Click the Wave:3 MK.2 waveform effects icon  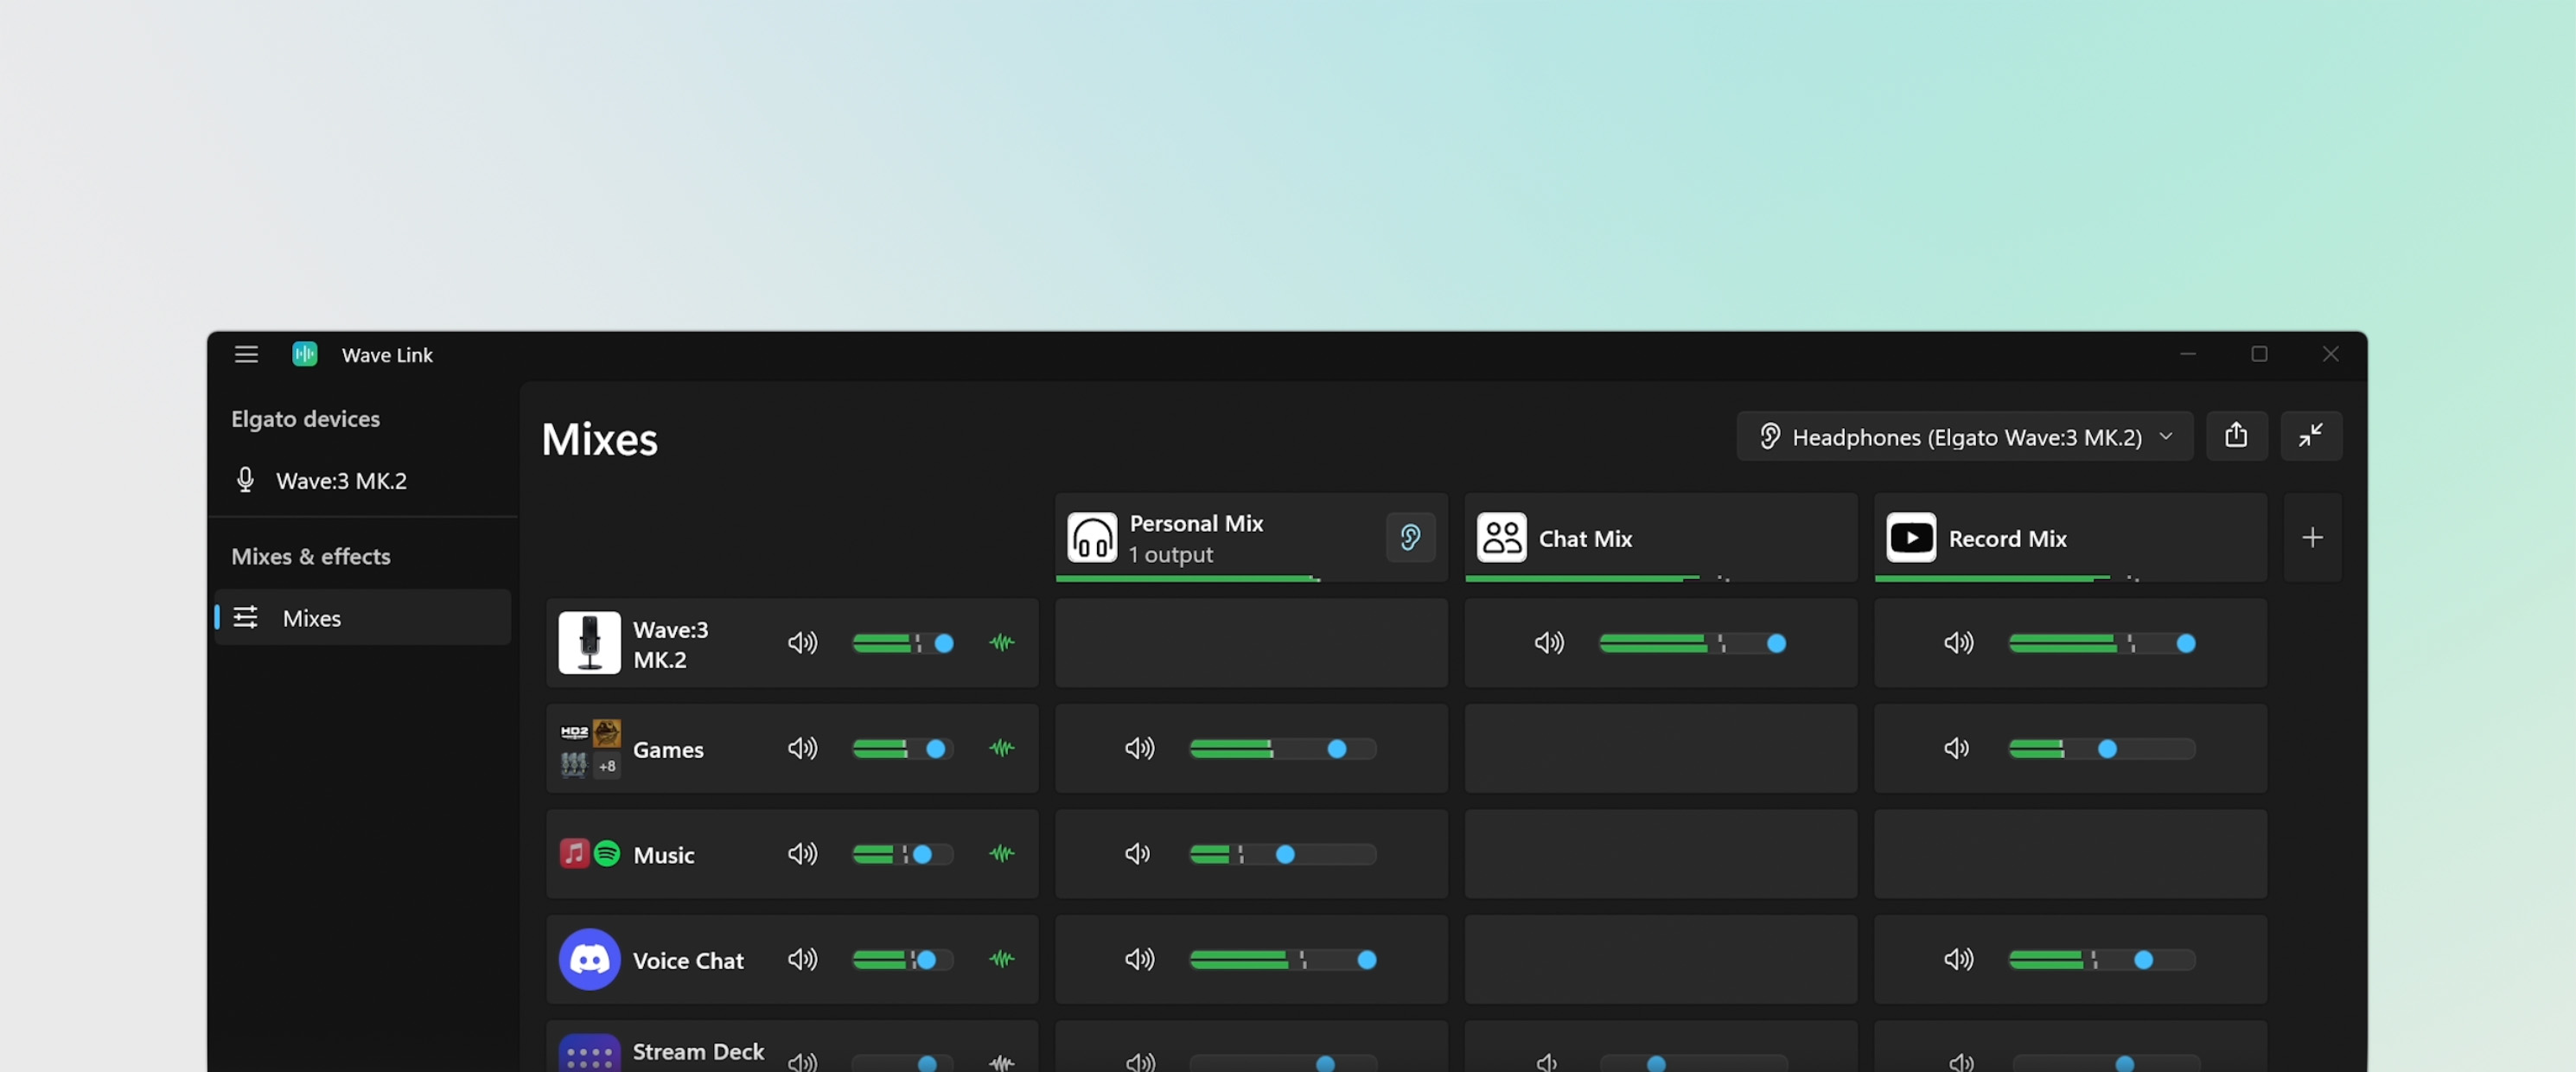tap(1001, 643)
